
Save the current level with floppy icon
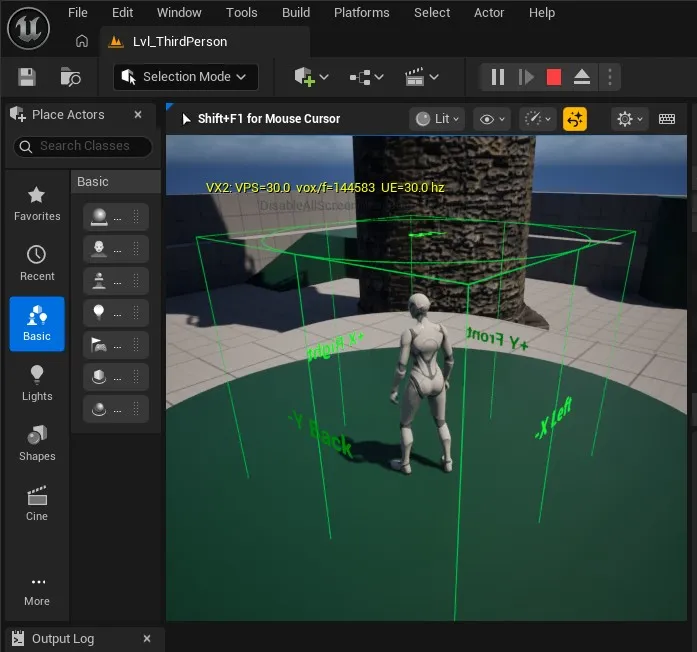[x=27, y=77]
